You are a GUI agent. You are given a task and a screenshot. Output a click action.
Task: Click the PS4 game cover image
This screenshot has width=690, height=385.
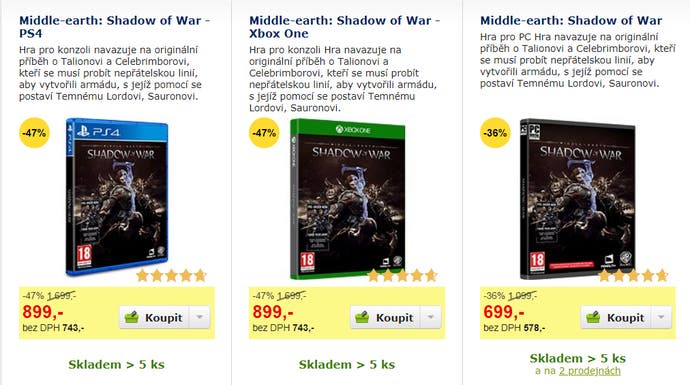[117, 197]
